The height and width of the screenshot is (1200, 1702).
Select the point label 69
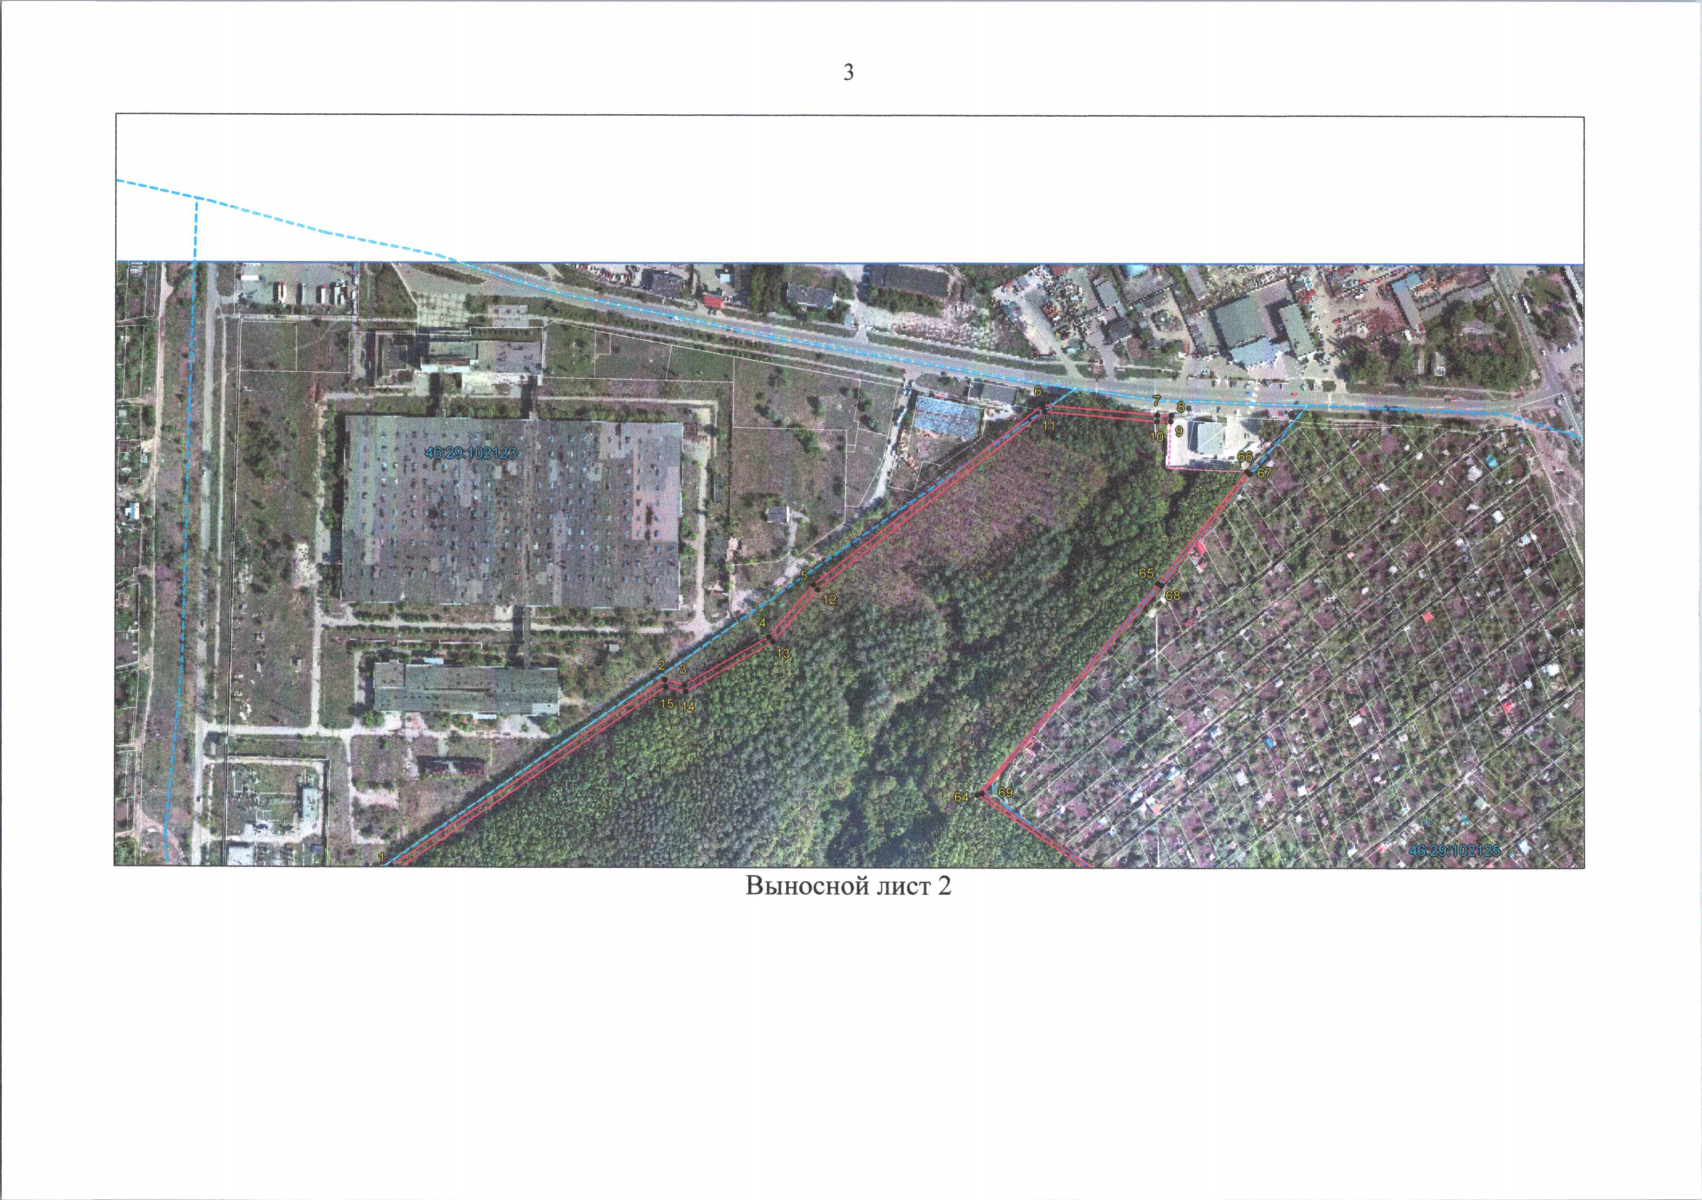pyautogui.click(x=1006, y=792)
